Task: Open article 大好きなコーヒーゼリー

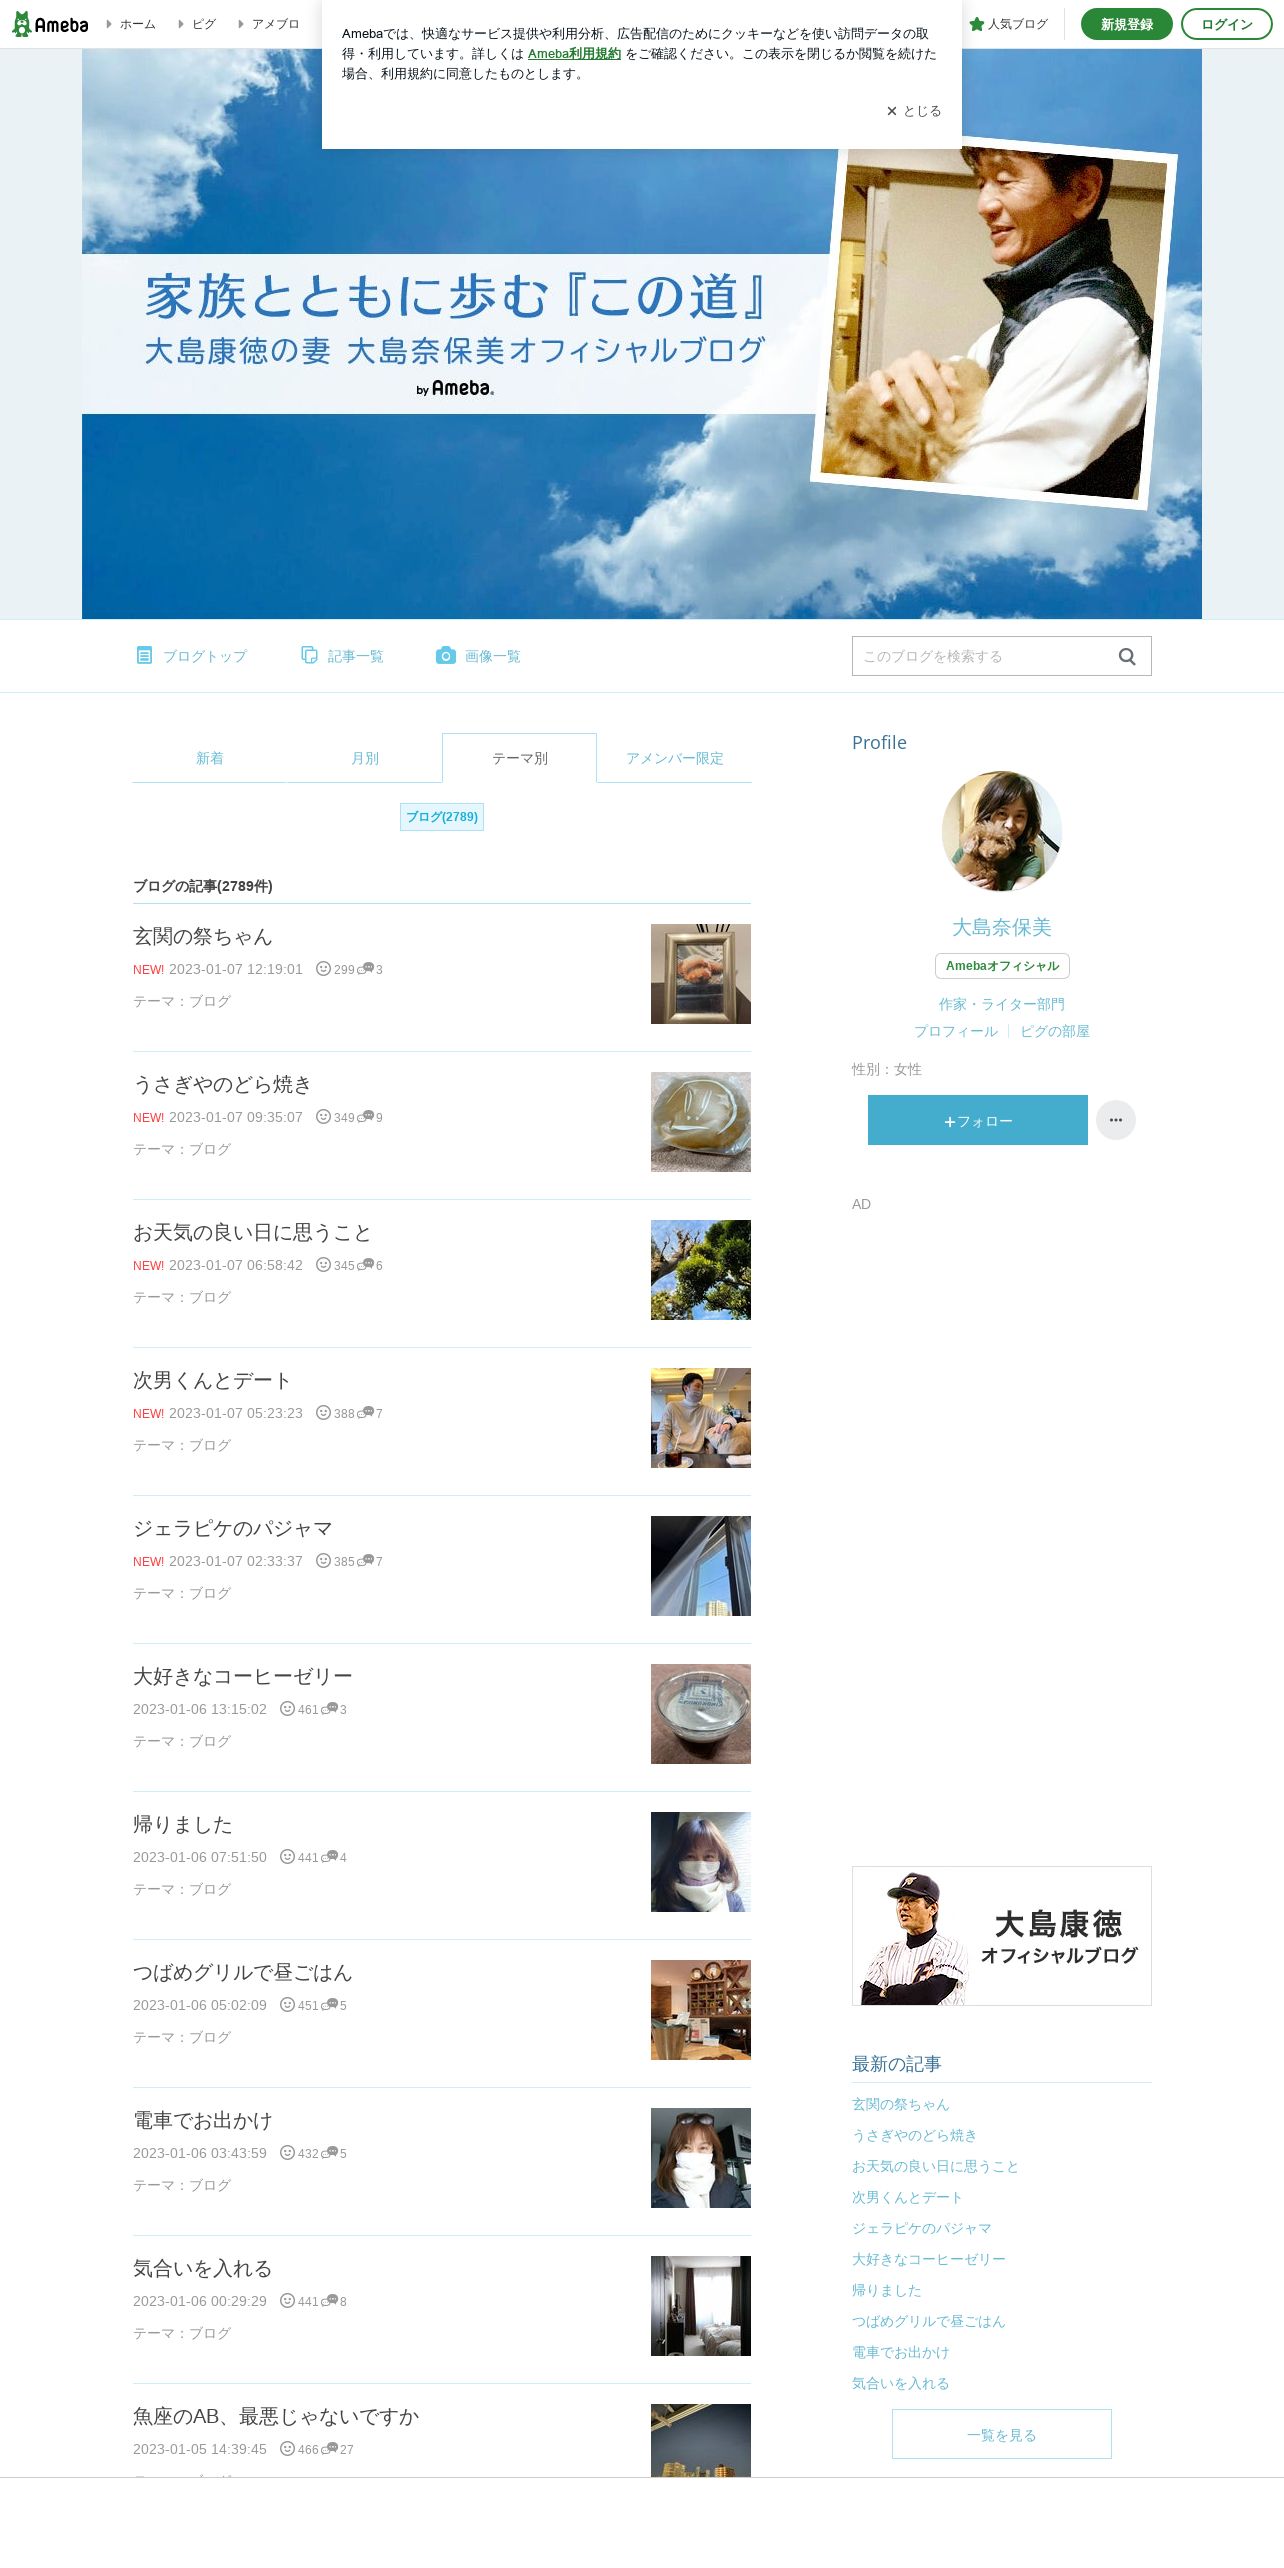Action: [x=243, y=1676]
